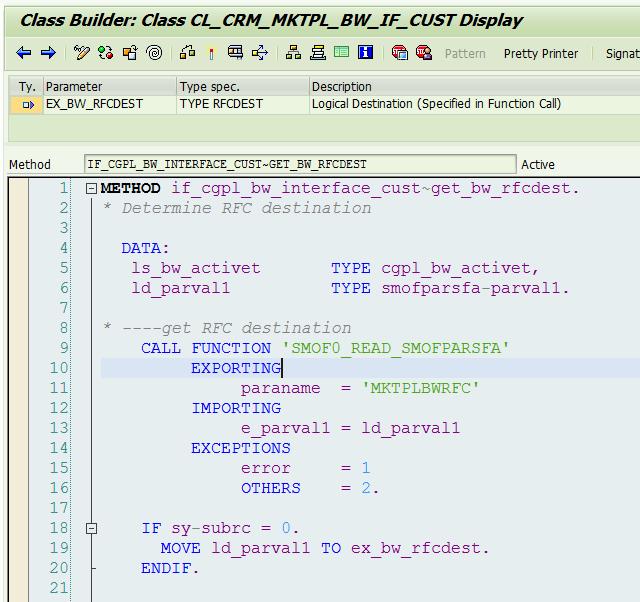Show the object list hierarchy icon

[293, 53]
